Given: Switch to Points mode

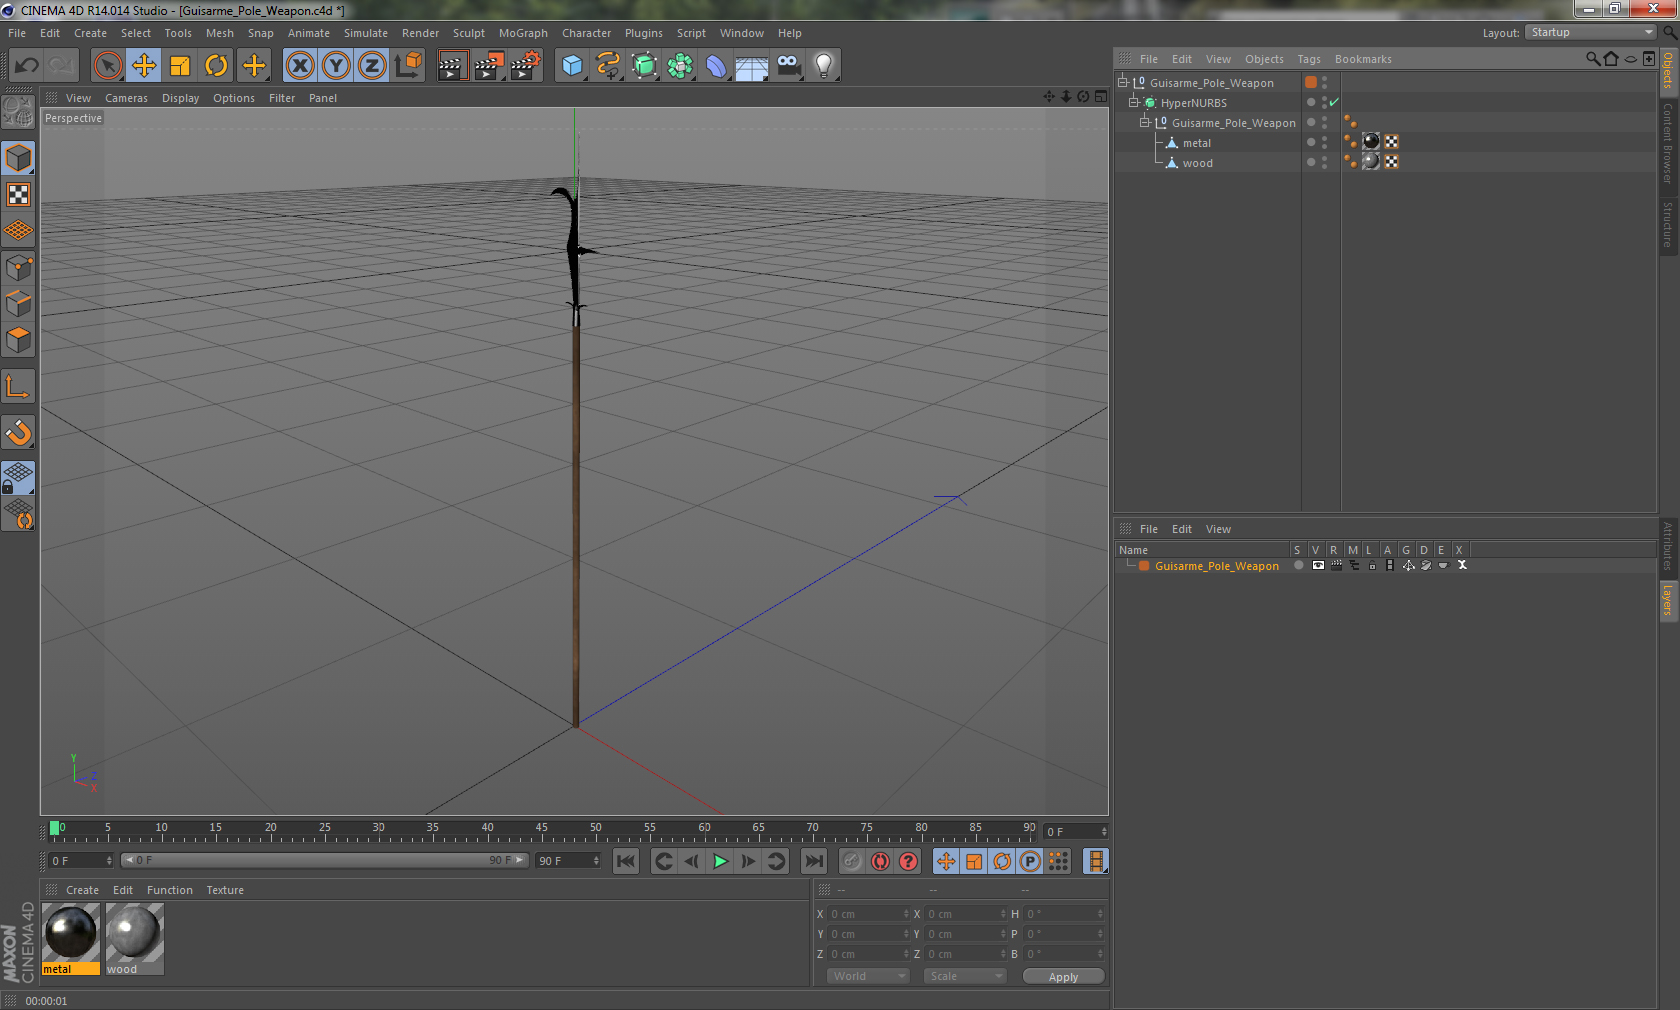Looking at the screenshot, I should click(18, 267).
